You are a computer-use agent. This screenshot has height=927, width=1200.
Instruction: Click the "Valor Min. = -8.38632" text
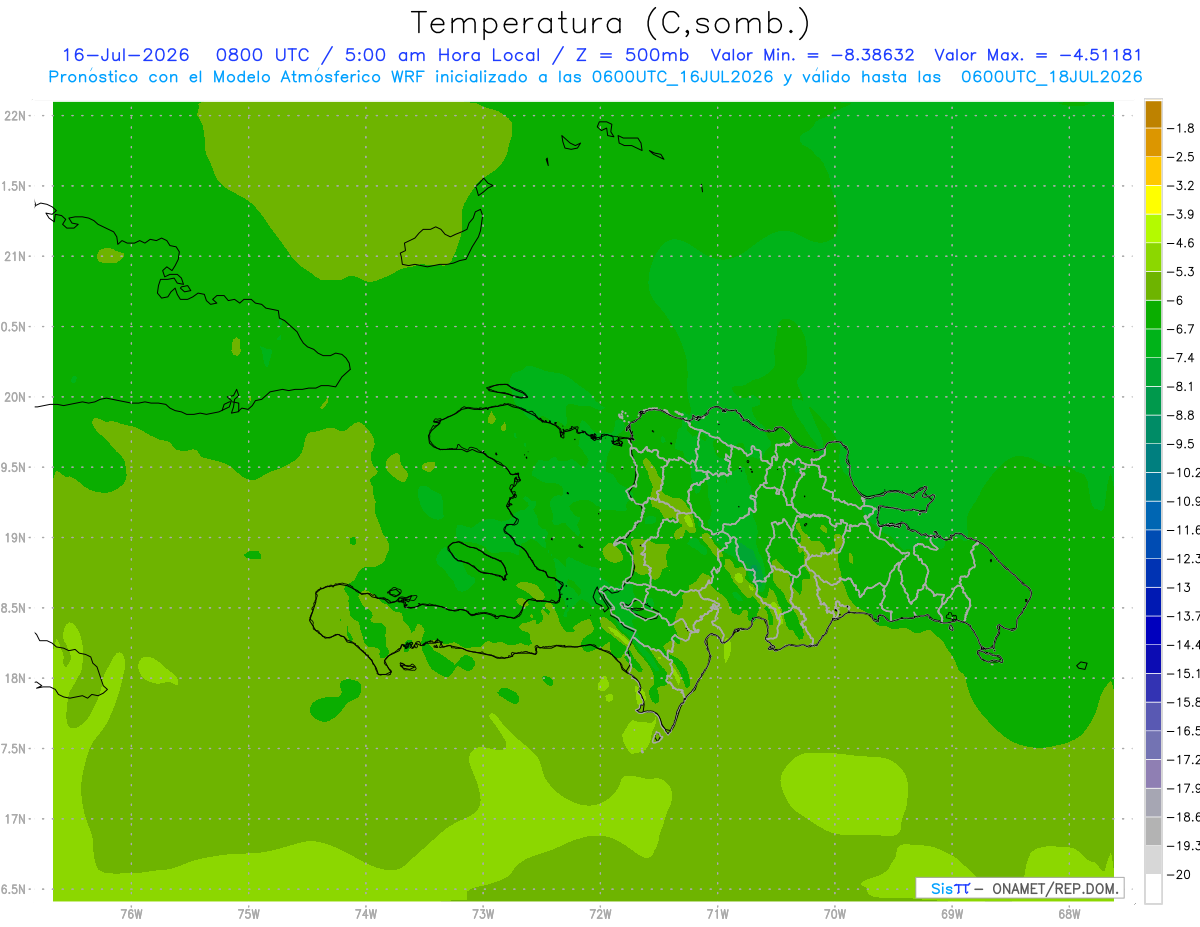(812, 55)
